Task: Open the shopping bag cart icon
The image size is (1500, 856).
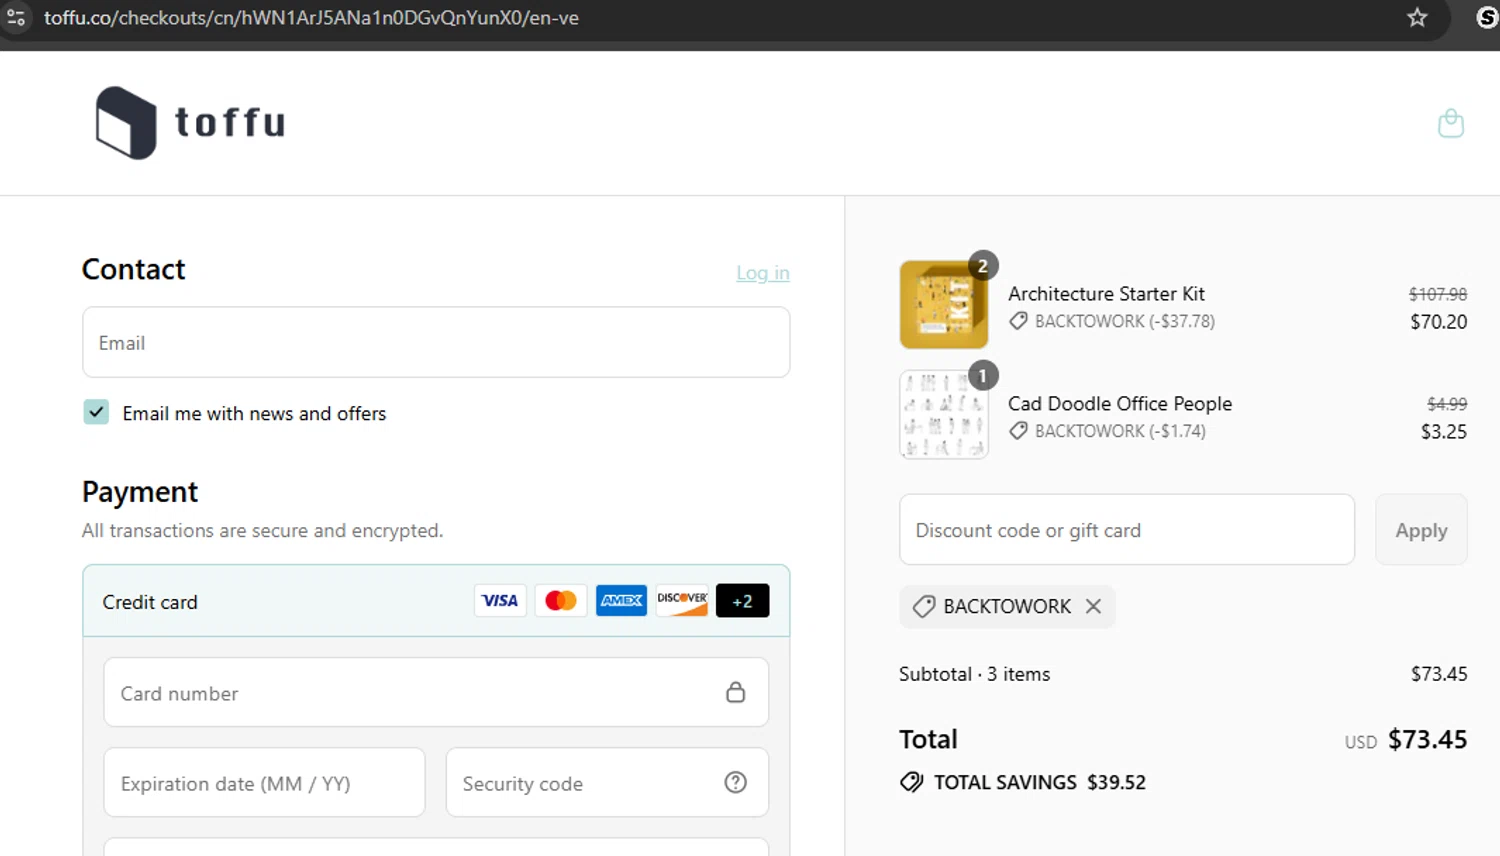Action: [1450, 123]
